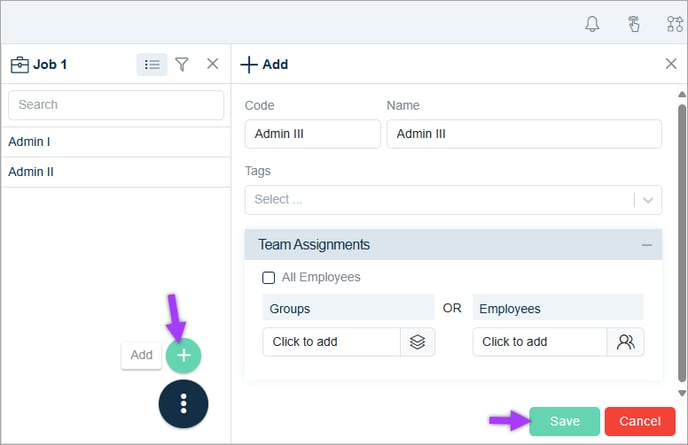Click the Code input field
The width and height of the screenshot is (688, 445).
(312, 134)
